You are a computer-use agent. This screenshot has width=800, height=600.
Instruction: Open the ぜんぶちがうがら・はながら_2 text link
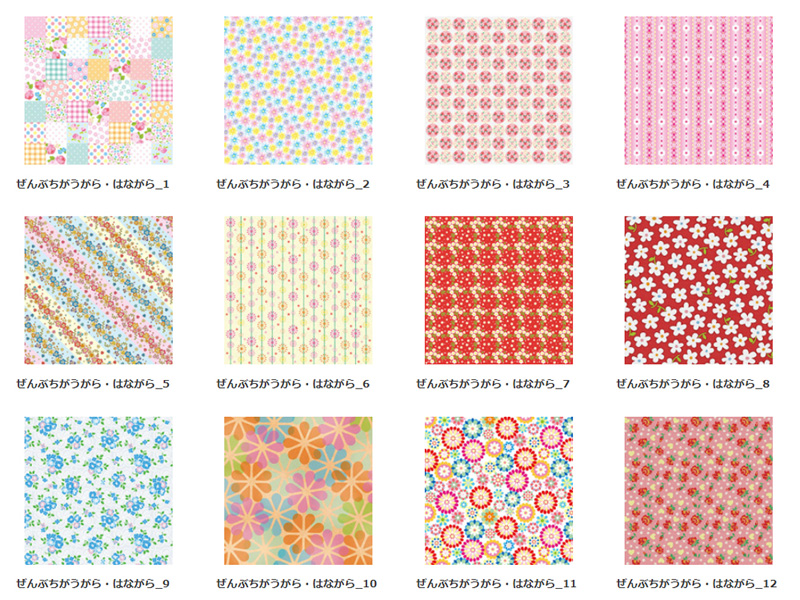pos(293,184)
